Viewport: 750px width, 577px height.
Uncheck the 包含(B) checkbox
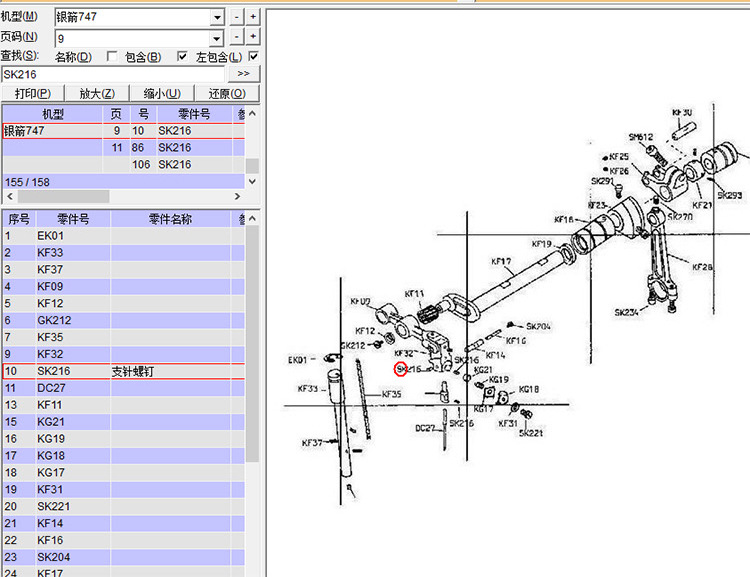(182, 57)
